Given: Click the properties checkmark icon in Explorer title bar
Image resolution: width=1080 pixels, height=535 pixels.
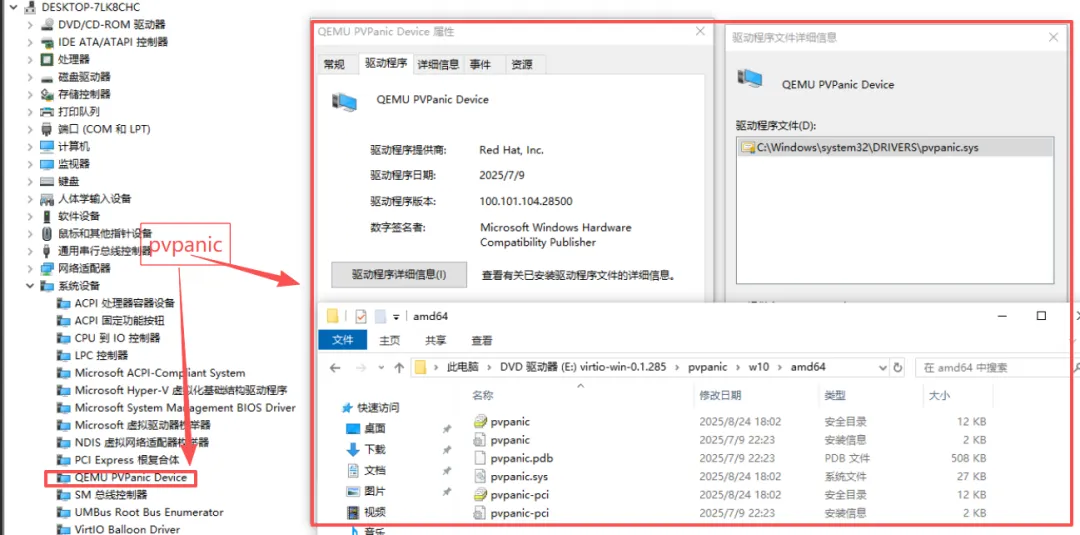Looking at the screenshot, I should (360, 316).
